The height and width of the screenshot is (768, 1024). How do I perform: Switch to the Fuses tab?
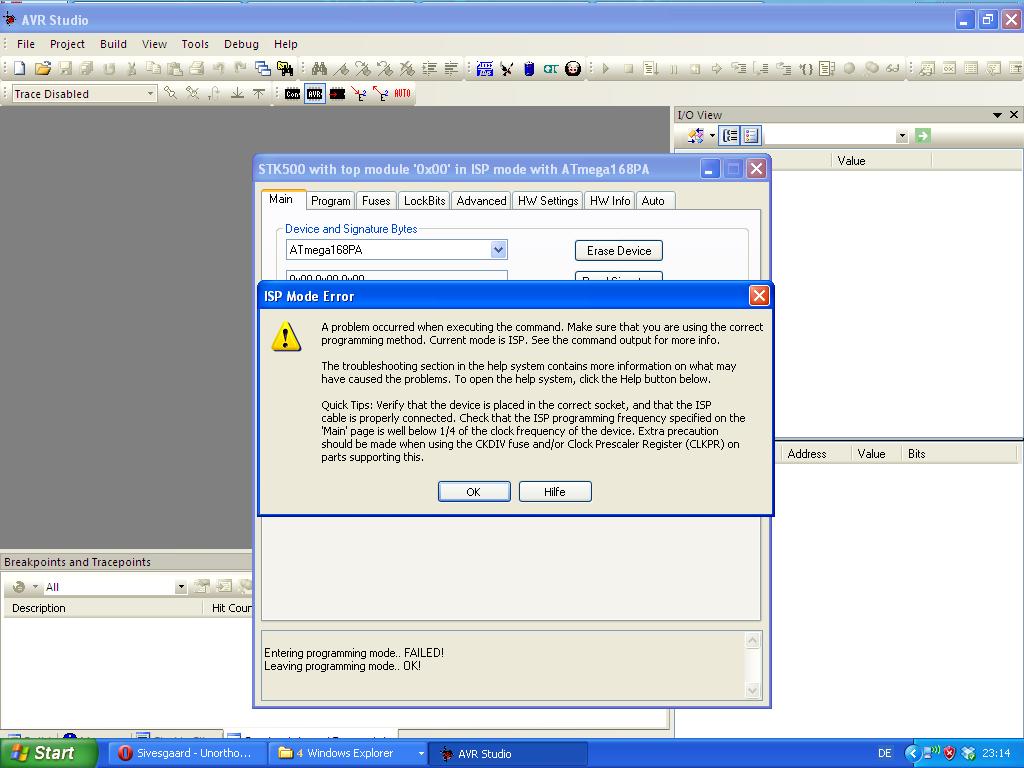point(376,200)
